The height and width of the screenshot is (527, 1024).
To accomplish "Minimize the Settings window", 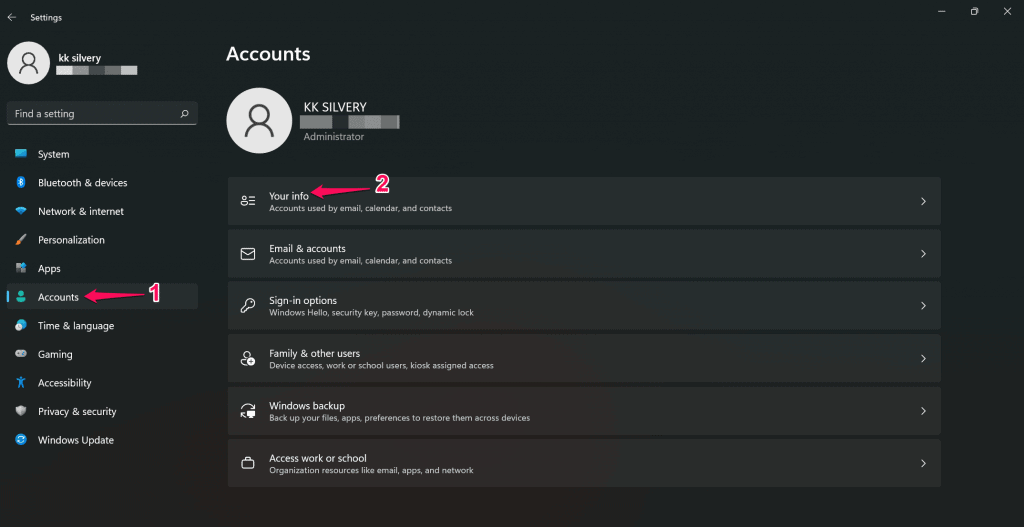I will pos(942,11).
